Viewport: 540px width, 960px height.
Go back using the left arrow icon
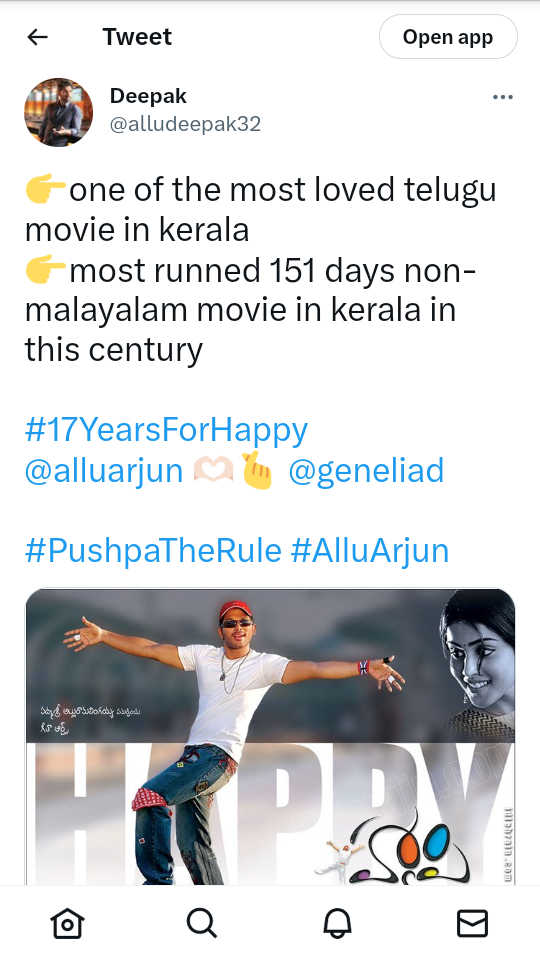click(x=37, y=37)
